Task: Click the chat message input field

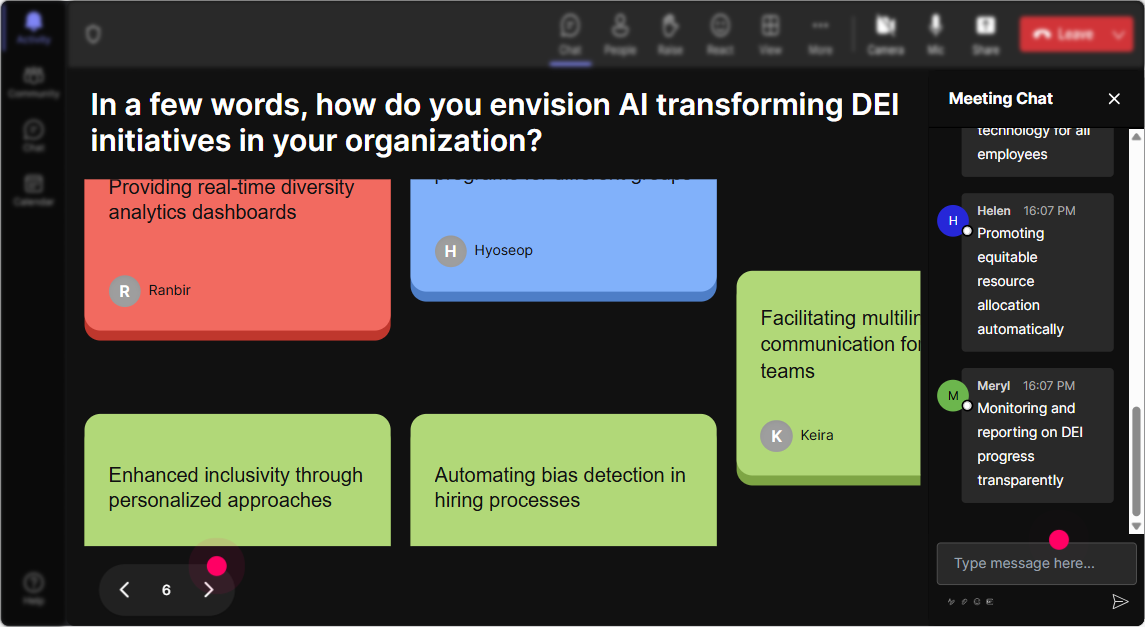Action: 1036,563
